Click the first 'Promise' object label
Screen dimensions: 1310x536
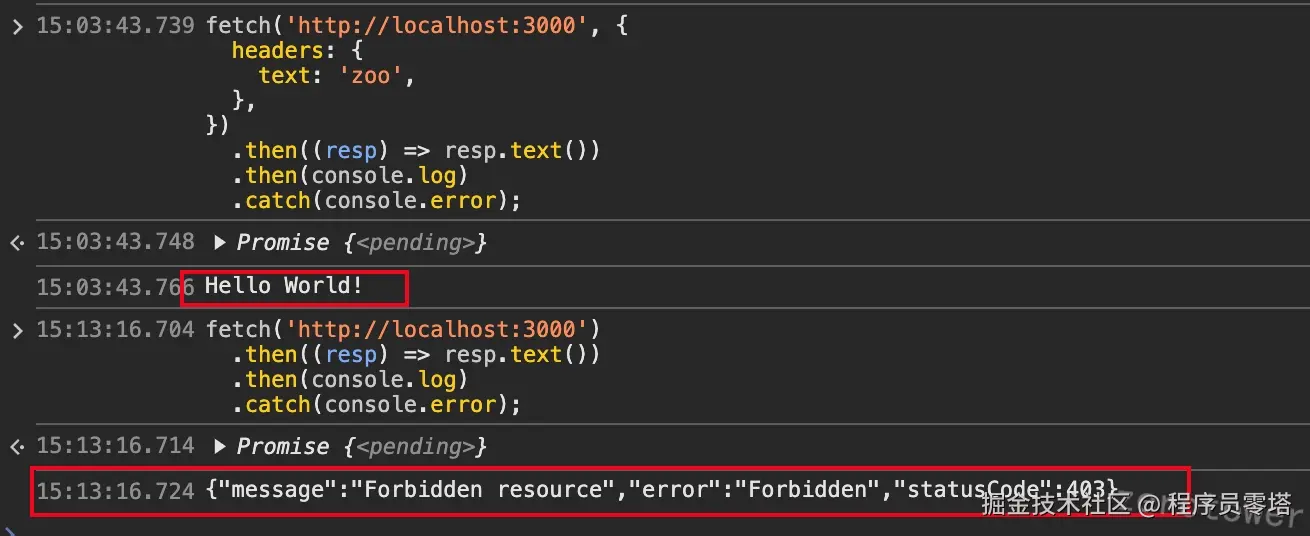282,243
